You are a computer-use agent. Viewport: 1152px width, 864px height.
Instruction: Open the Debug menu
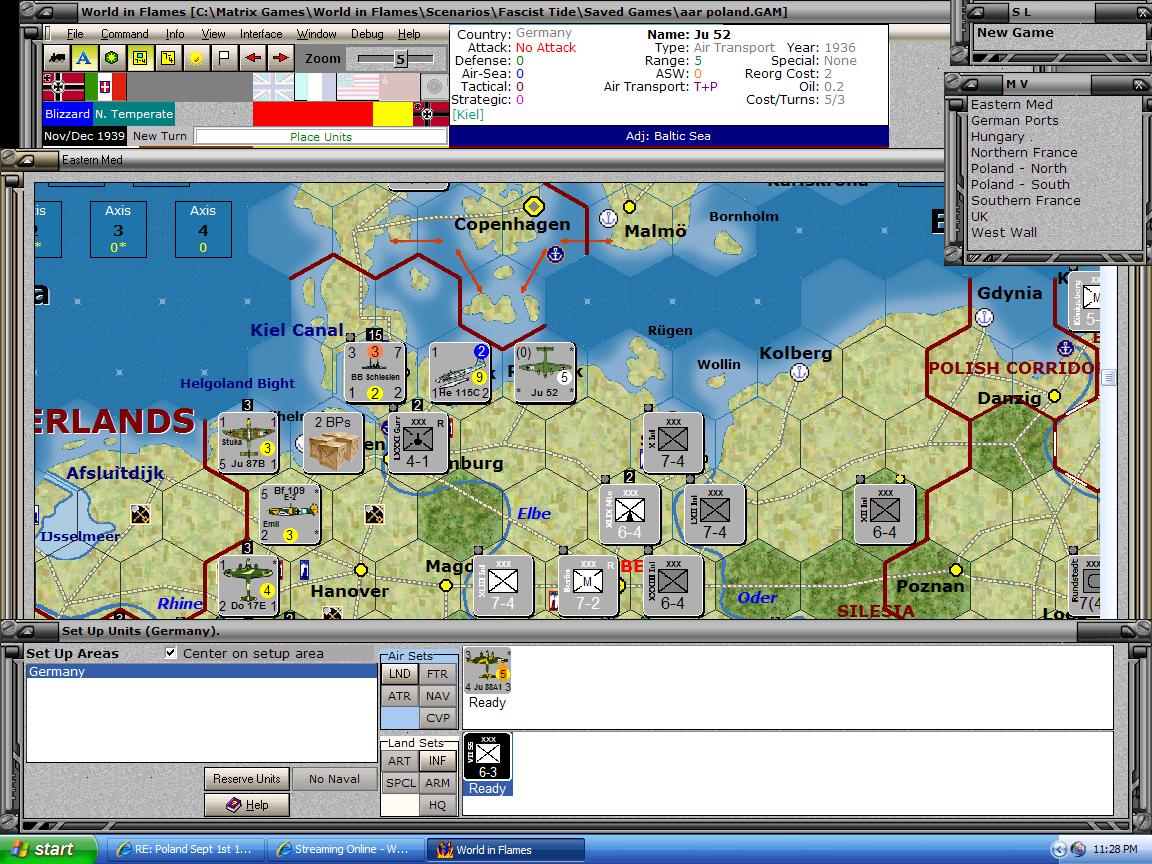click(x=367, y=34)
